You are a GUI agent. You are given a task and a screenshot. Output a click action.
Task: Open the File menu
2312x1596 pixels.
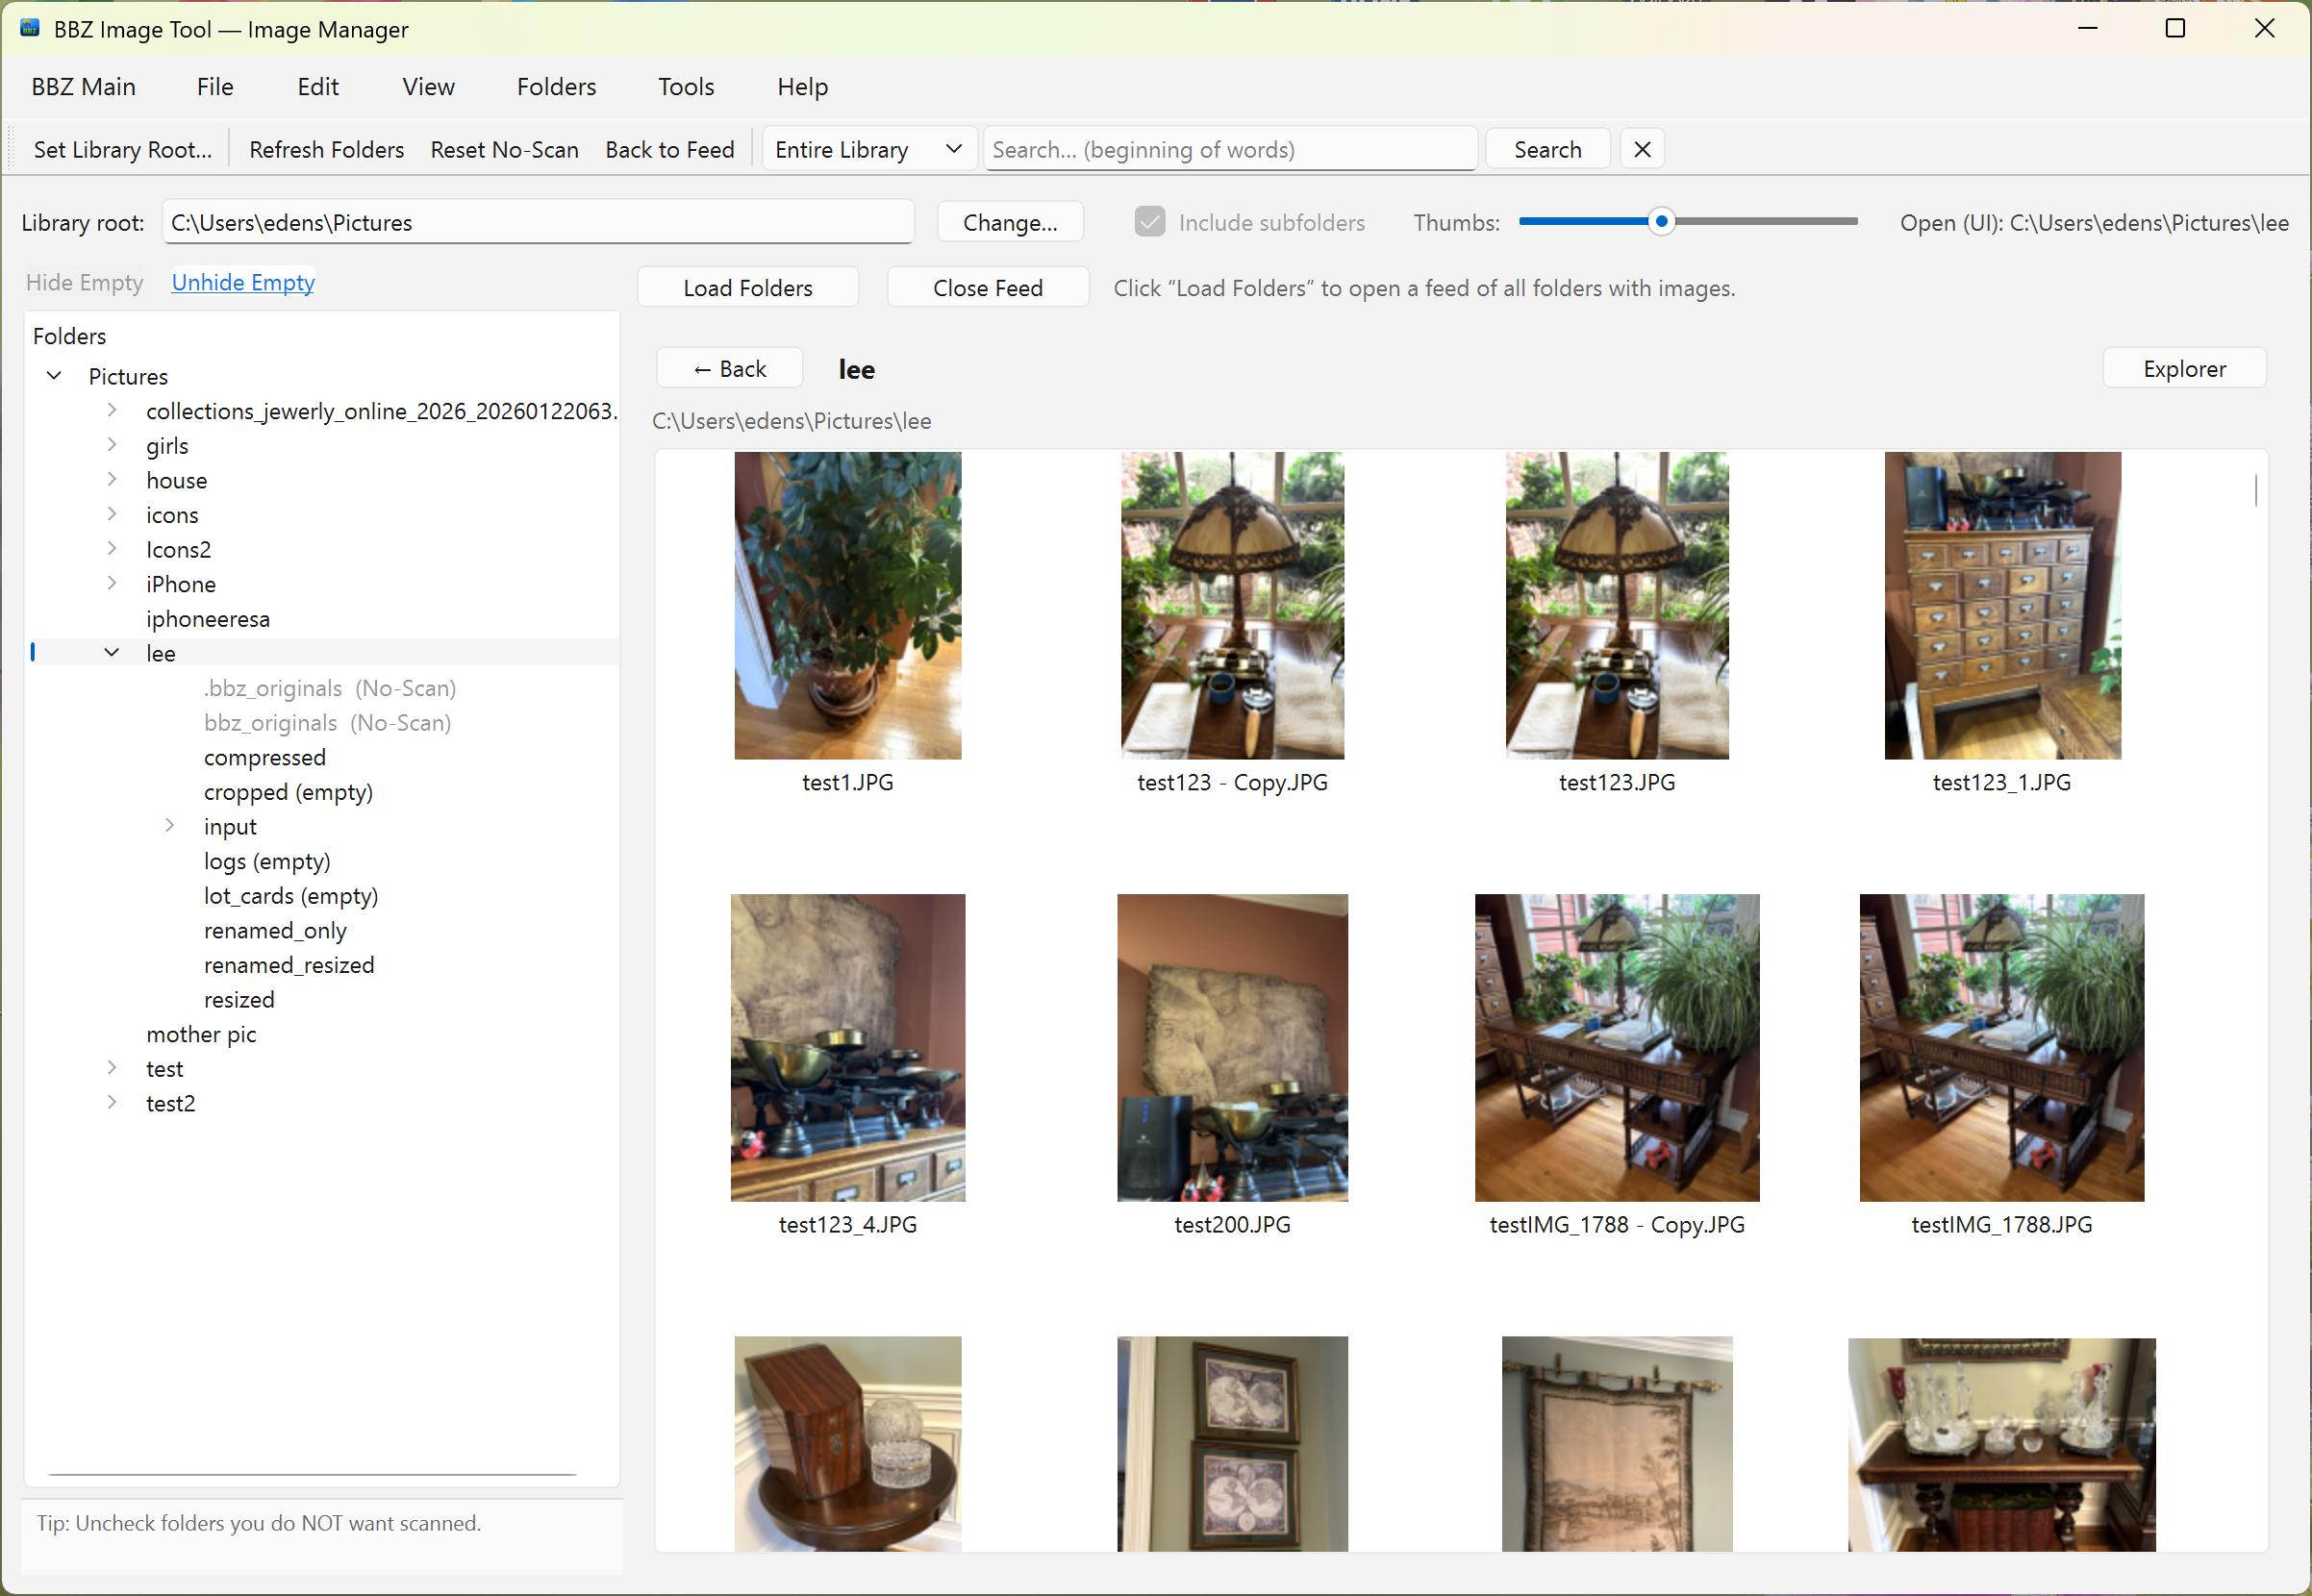pos(215,87)
